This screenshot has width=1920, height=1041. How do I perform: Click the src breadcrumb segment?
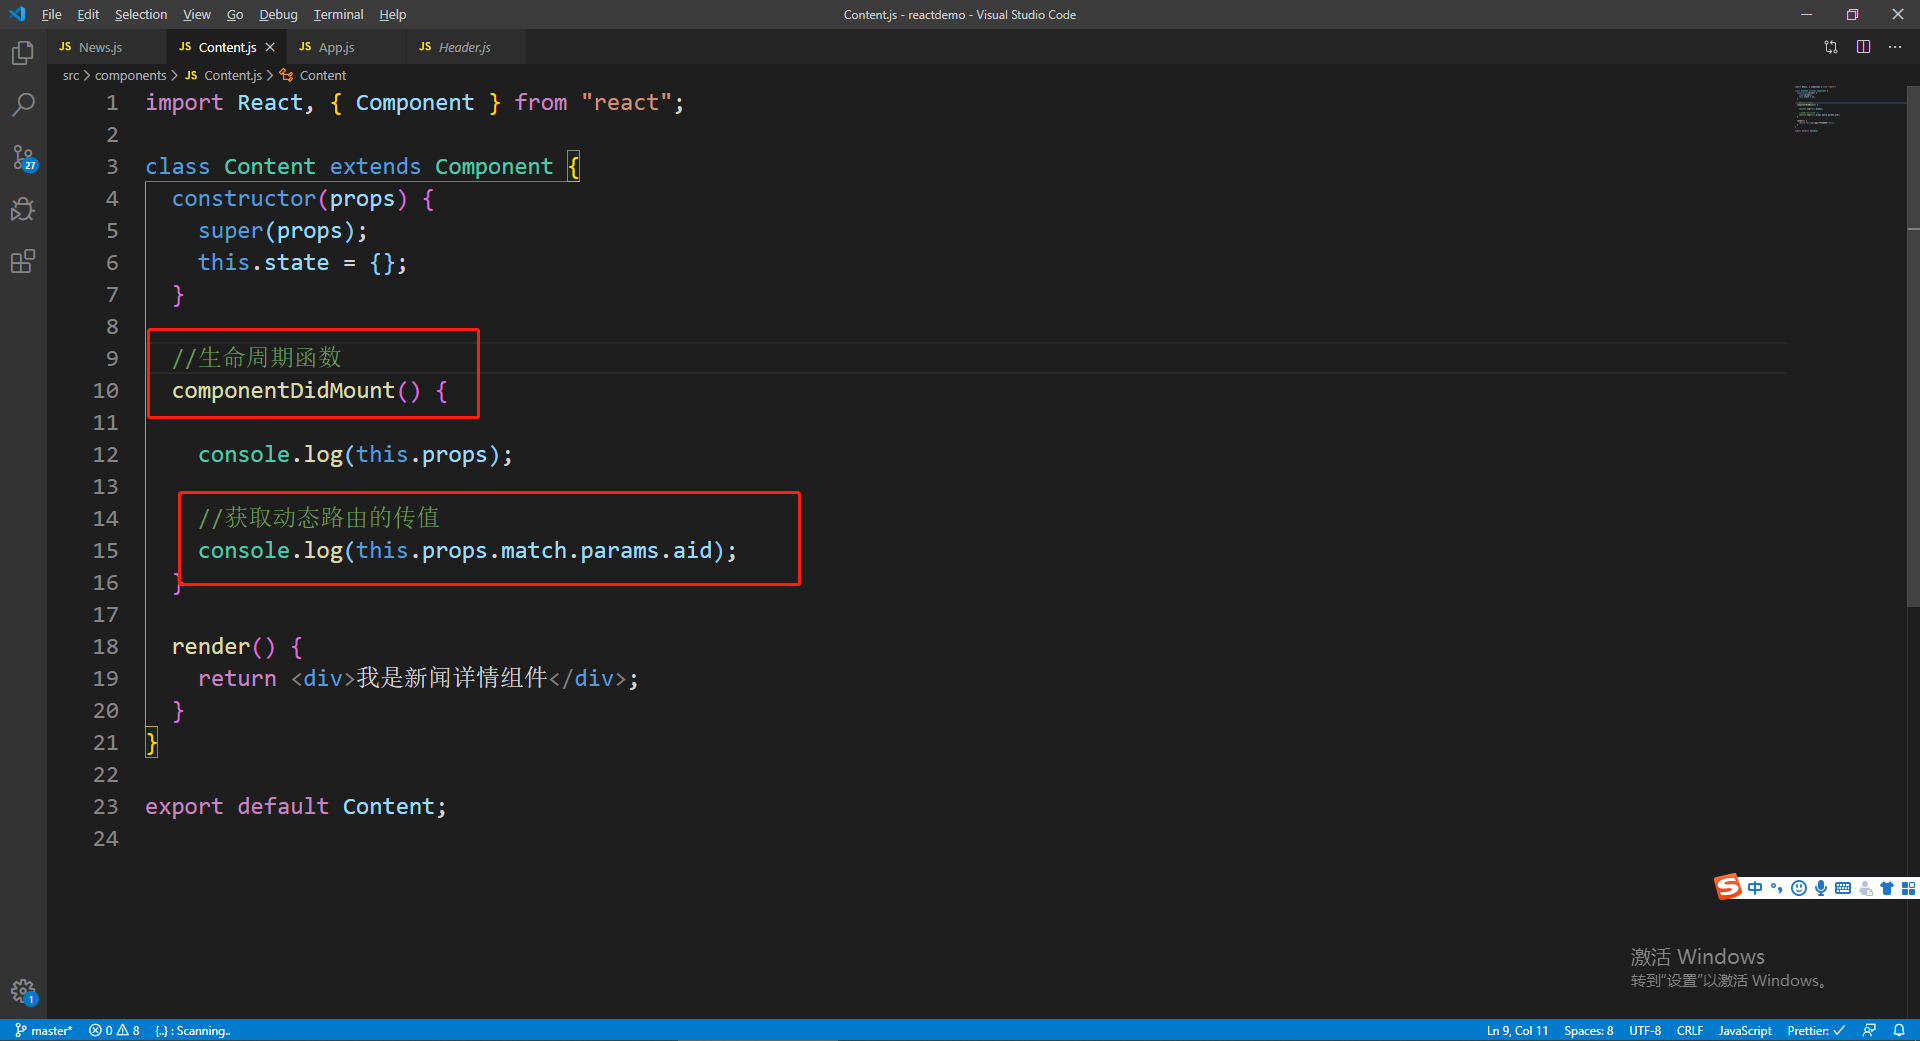point(71,75)
